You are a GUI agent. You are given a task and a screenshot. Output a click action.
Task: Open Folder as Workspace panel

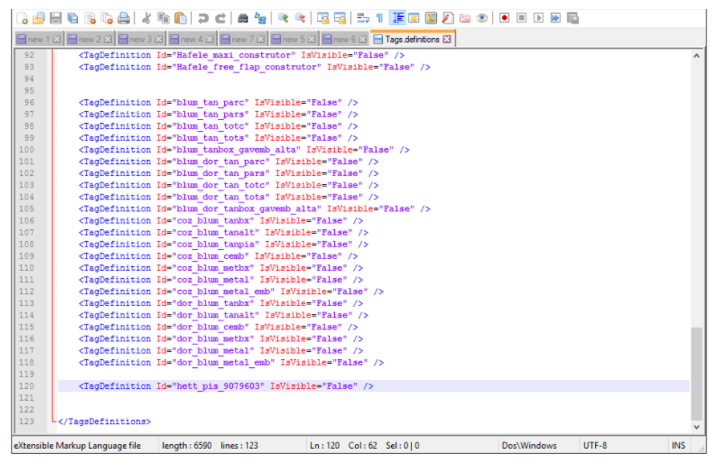click(x=465, y=18)
